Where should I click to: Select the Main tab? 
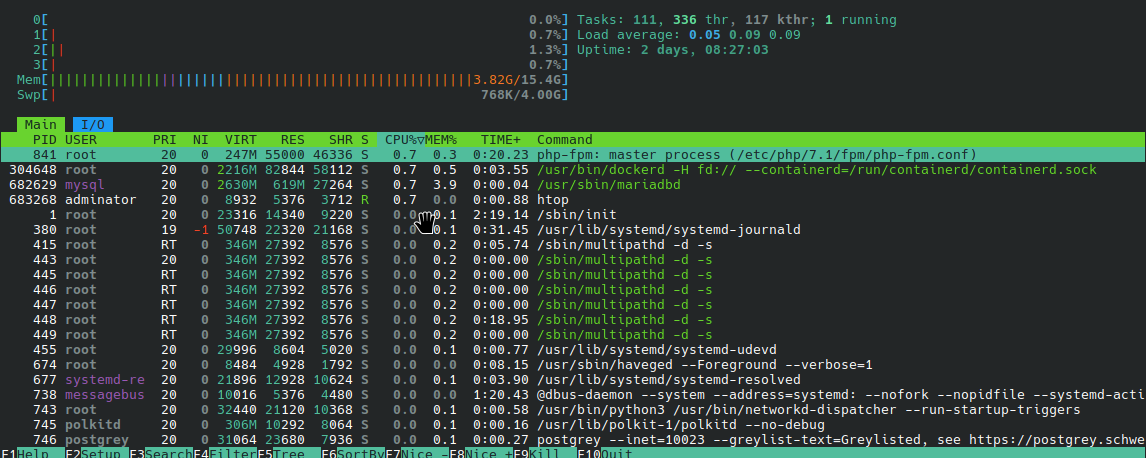click(x=40, y=125)
